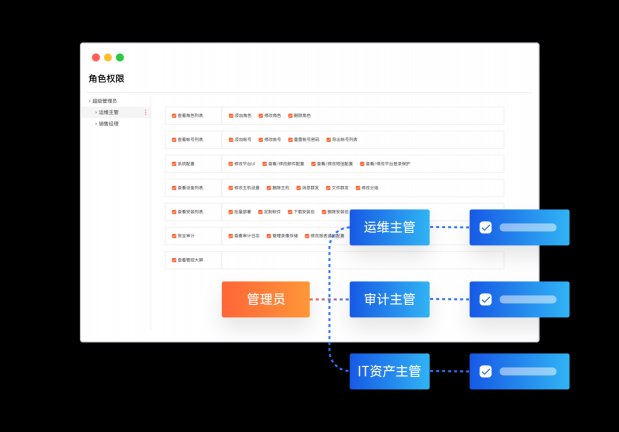Expand the 运维主管 arrow in the sidebar tree
Viewport: 619px width, 432px height.
coord(96,113)
